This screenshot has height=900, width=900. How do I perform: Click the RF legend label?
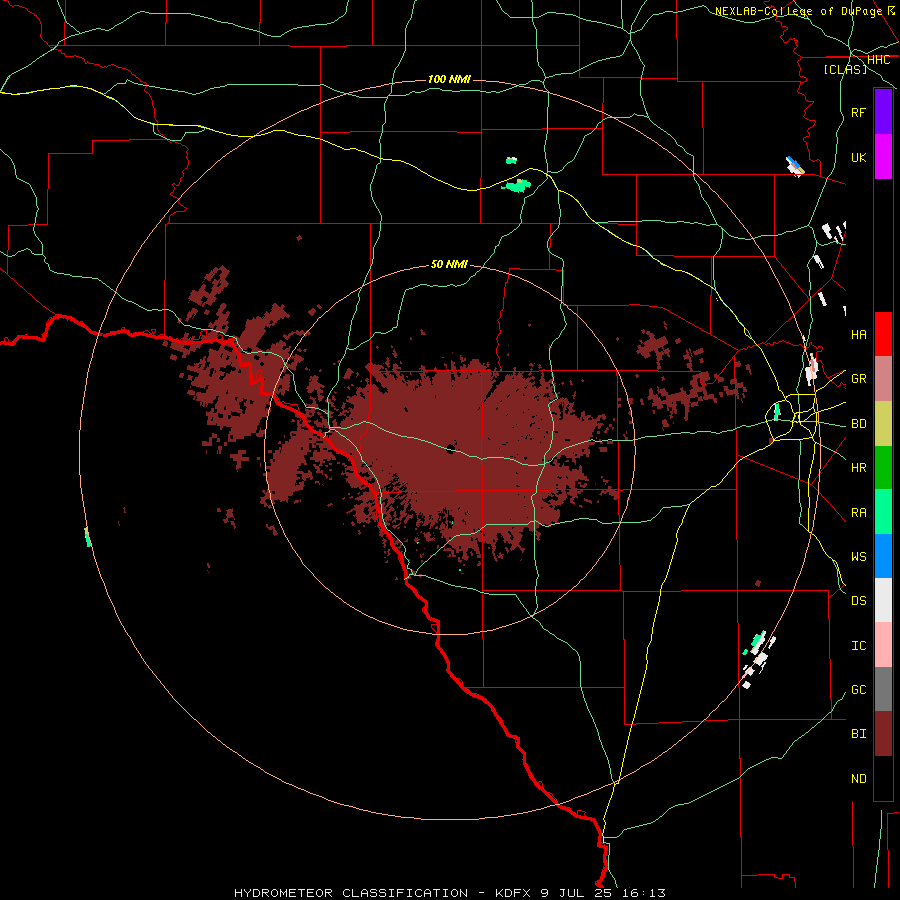click(x=858, y=112)
